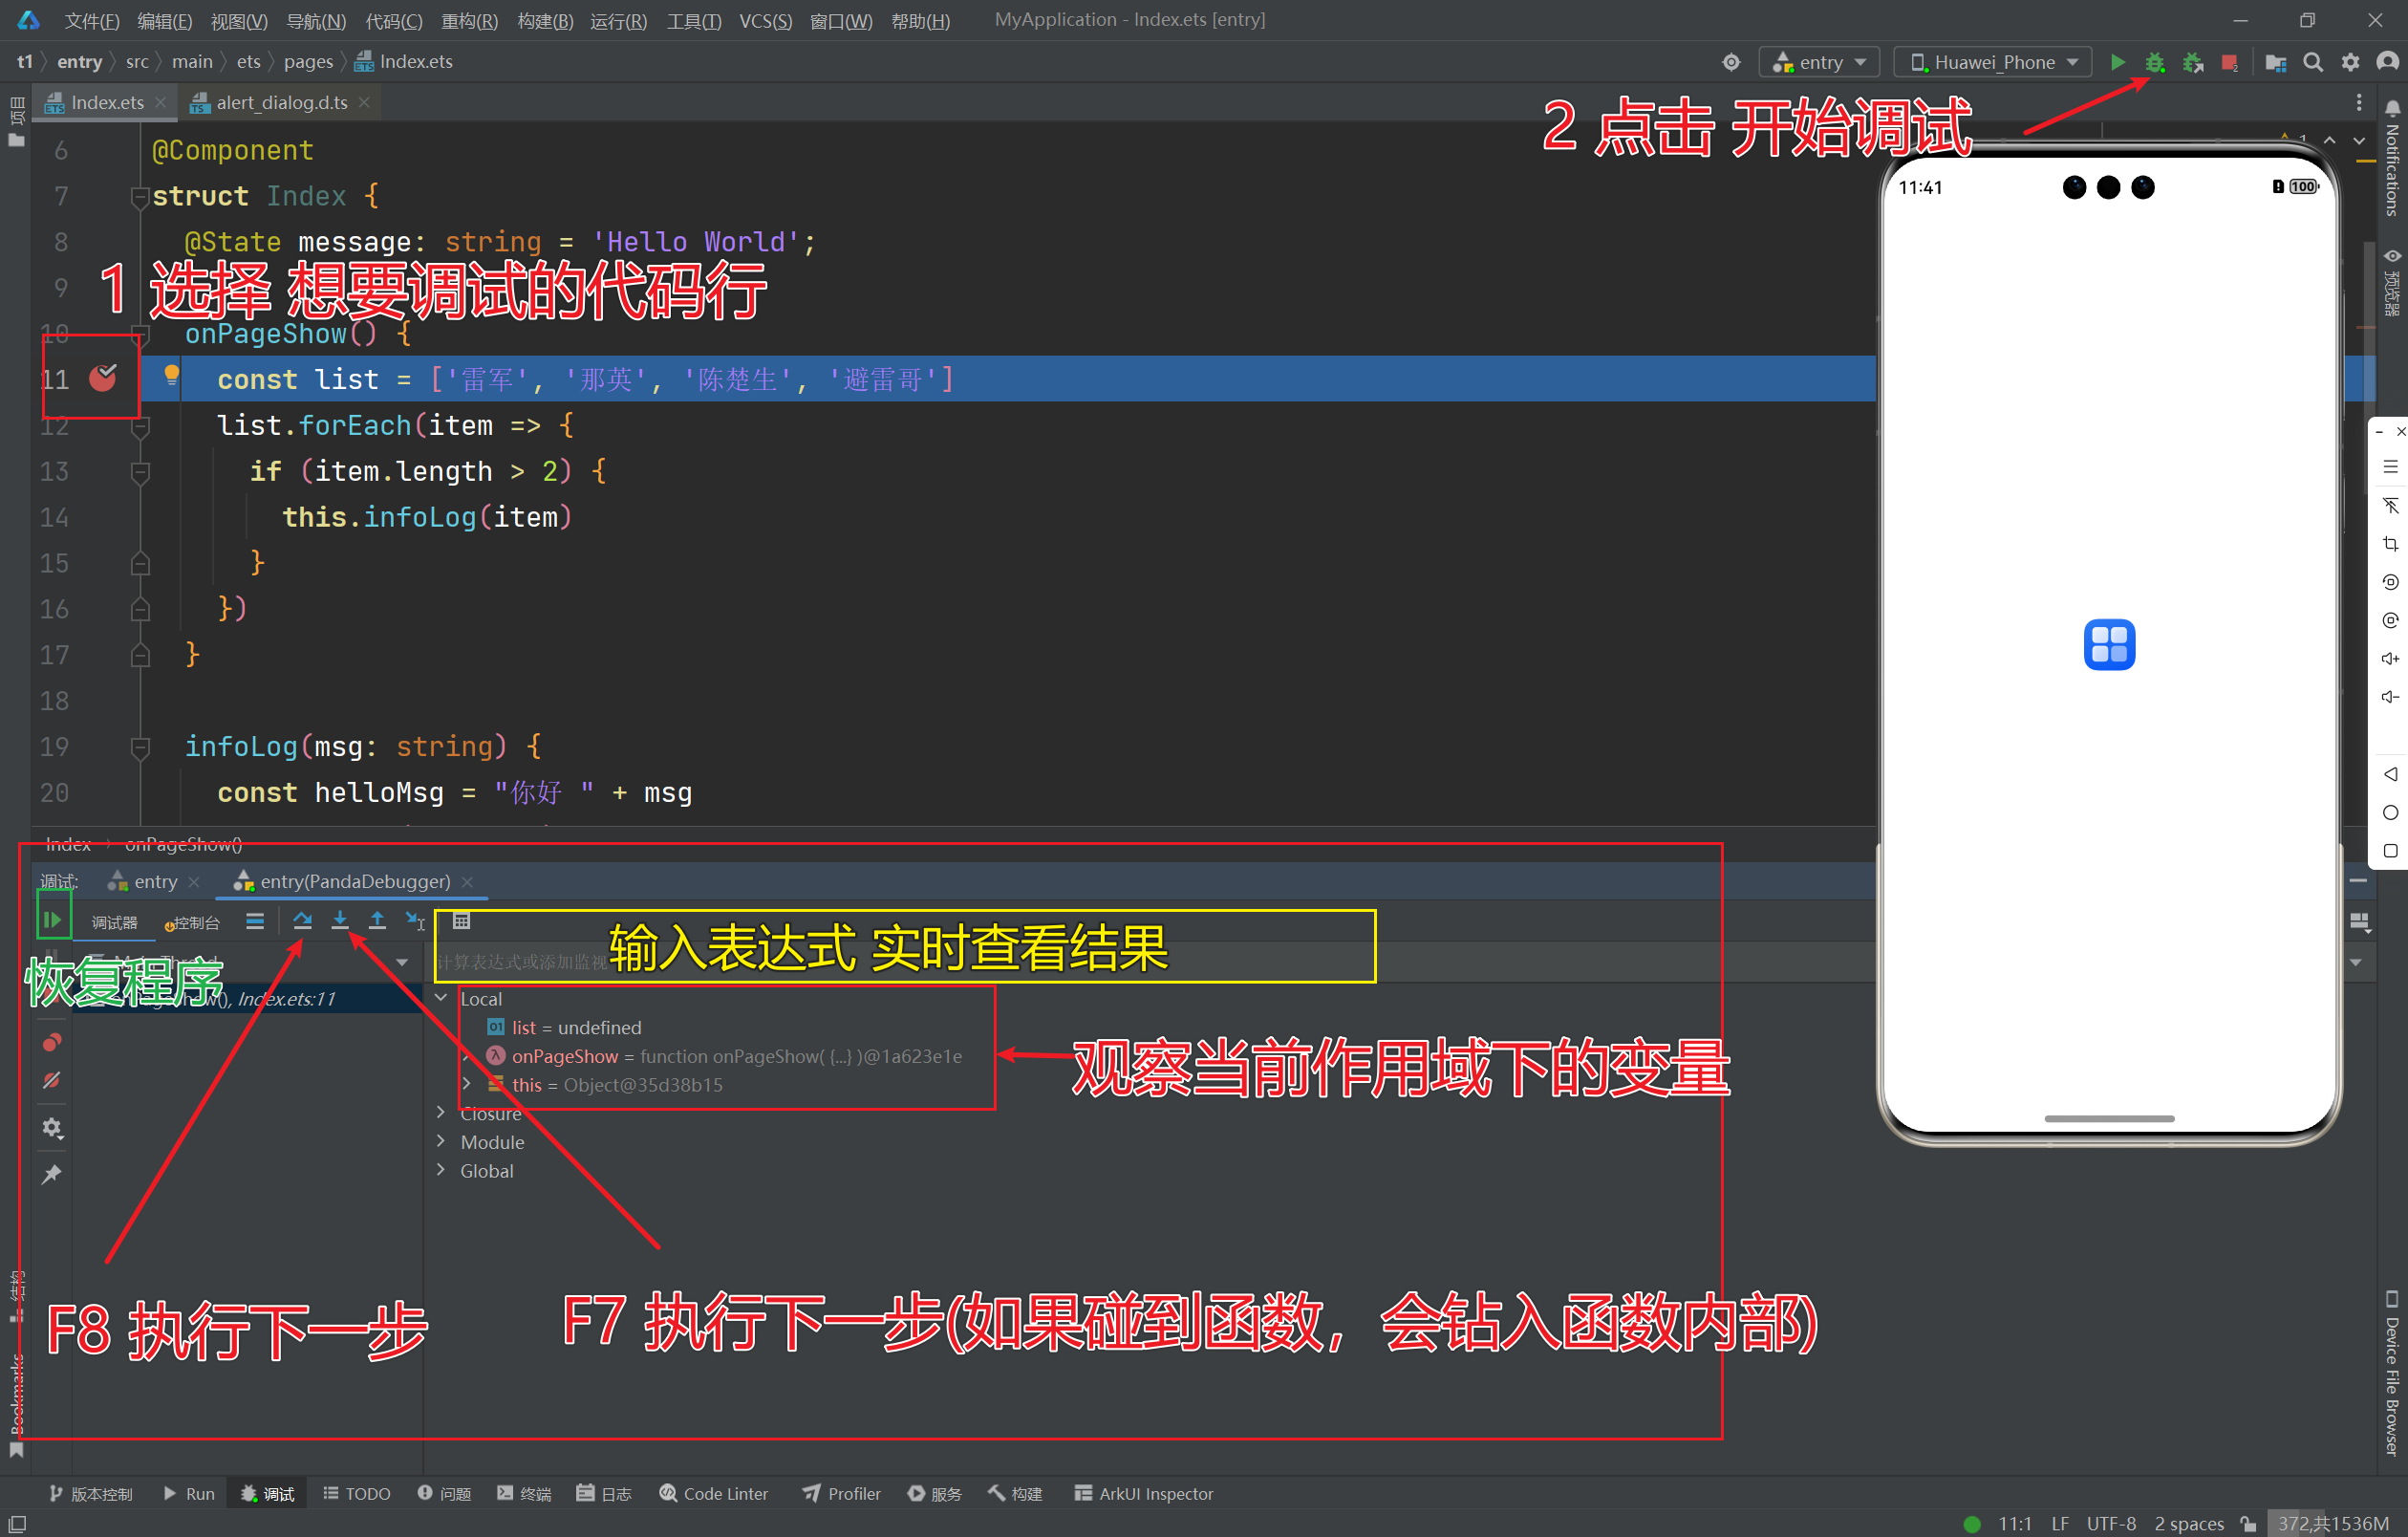The width and height of the screenshot is (2408, 1537).
Task: Click the expression watch input field
Action: (x=700, y=962)
